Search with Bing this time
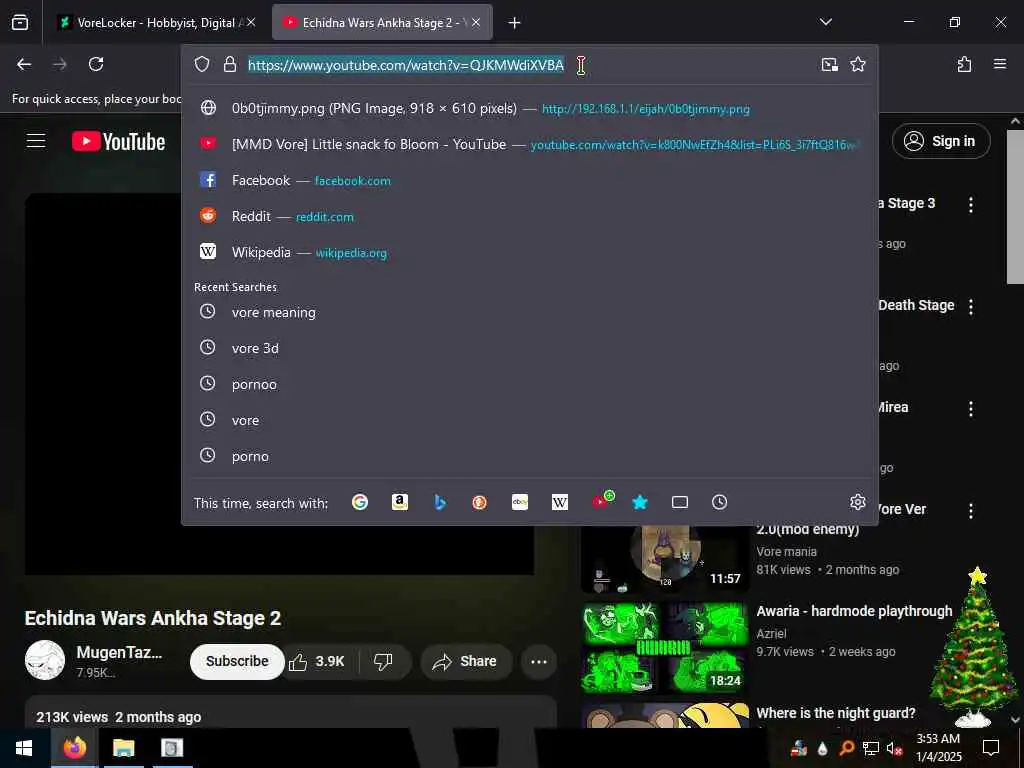The height and width of the screenshot is (768, 1024). 440,502
